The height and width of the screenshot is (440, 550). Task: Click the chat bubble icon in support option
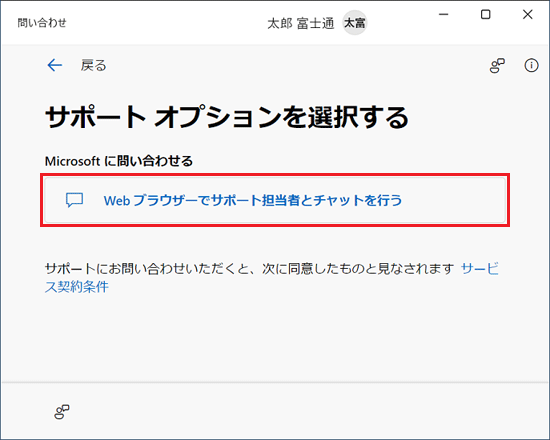(x=74, y=200)
